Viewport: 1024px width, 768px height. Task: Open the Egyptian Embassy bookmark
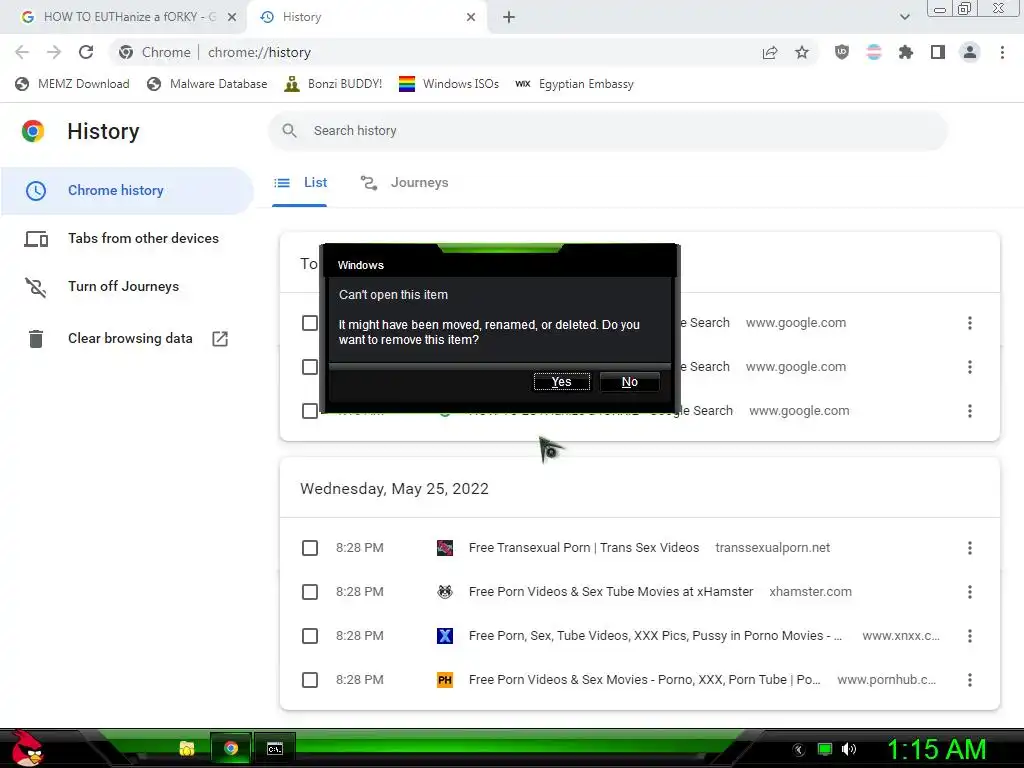(x=575, y=84)
